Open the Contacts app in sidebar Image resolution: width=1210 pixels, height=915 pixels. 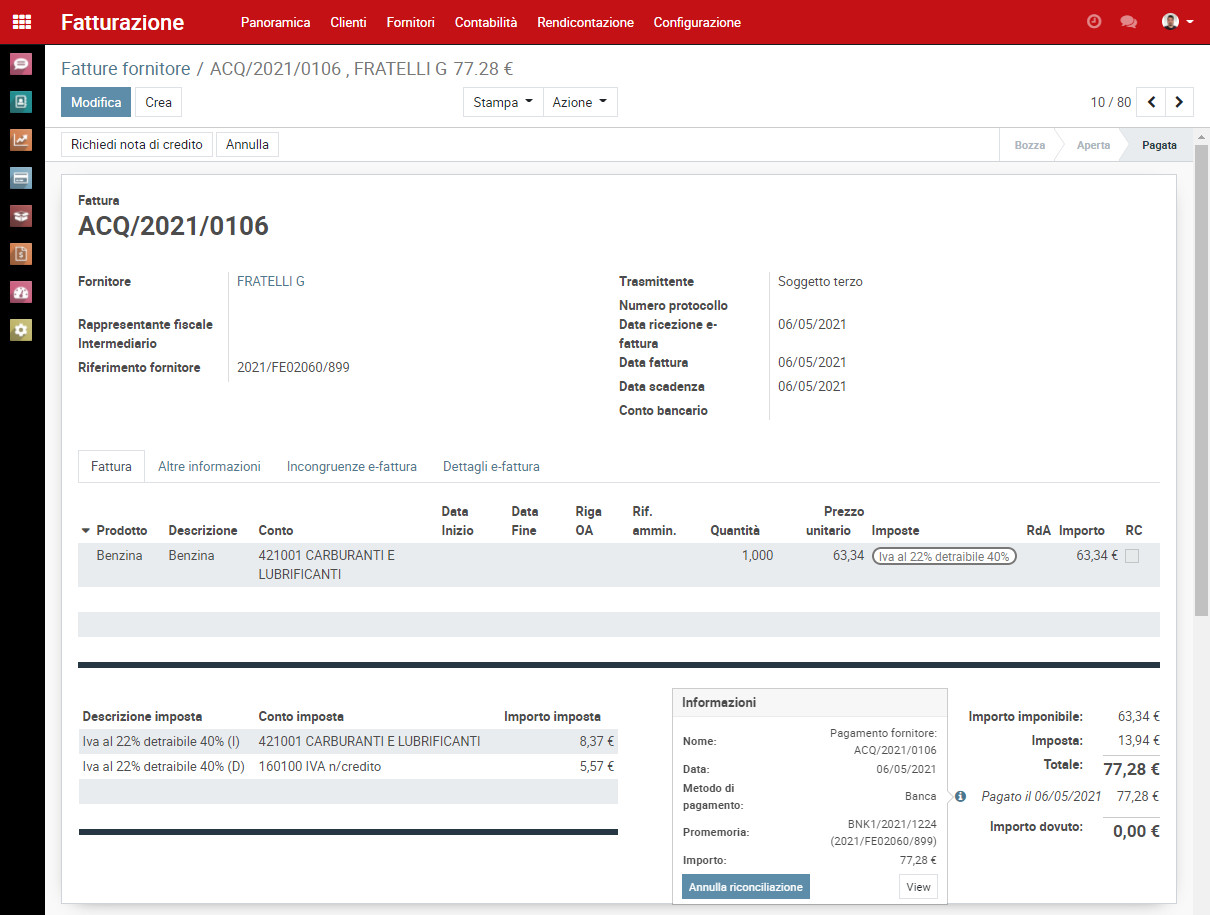[21, 102]
